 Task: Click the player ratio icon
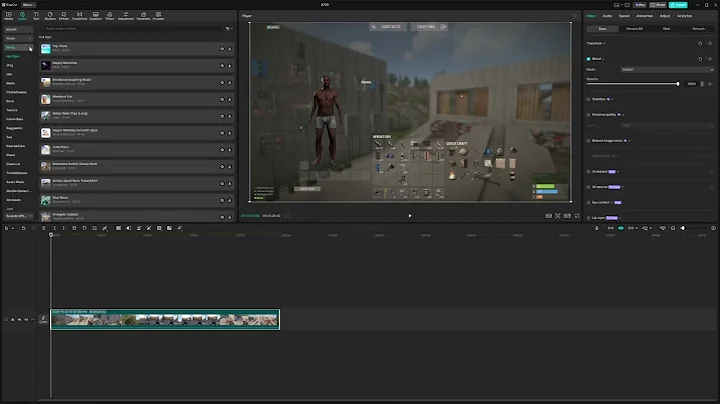point(568,216)
